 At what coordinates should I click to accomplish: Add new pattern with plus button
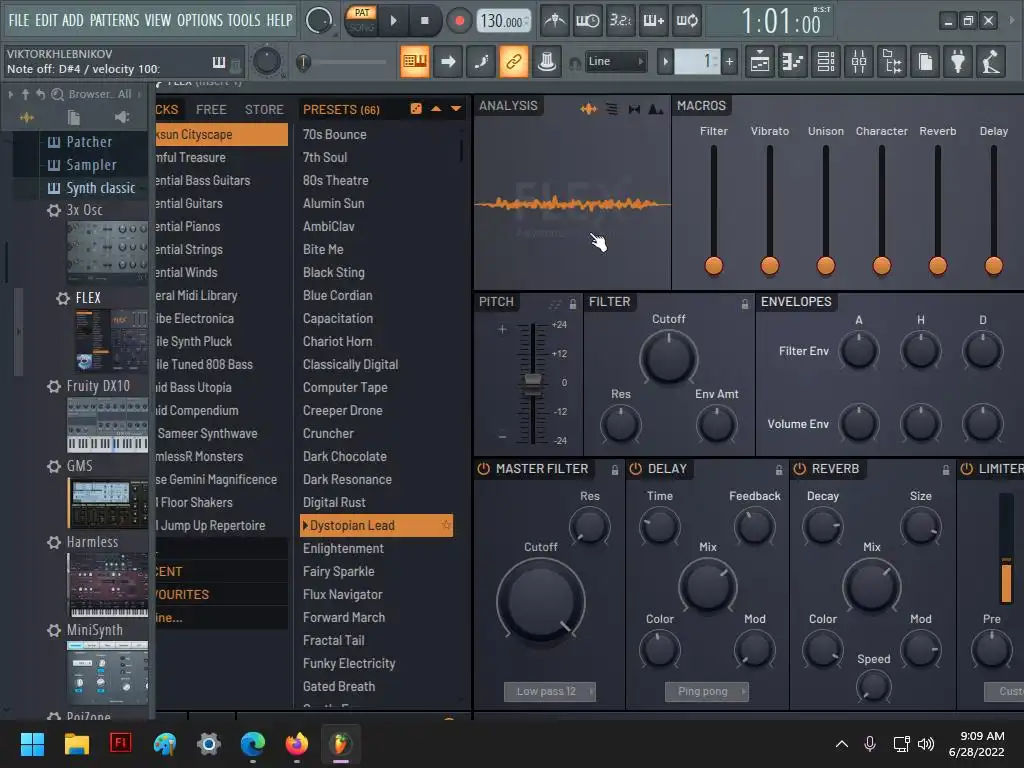coord(729,62)
